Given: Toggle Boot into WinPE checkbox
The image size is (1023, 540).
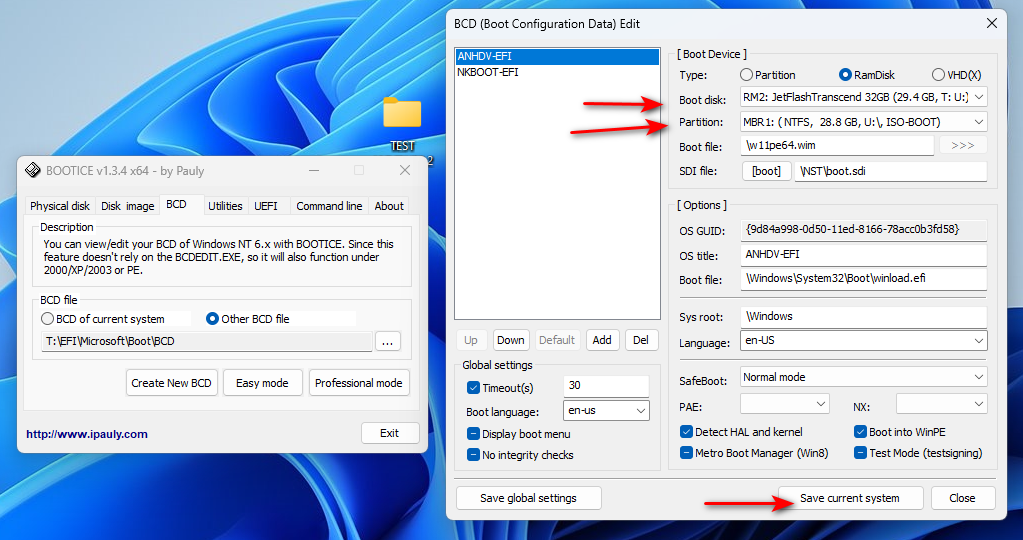Looking at the screenshot, I should pyautogui.click(x=860, y=432).
